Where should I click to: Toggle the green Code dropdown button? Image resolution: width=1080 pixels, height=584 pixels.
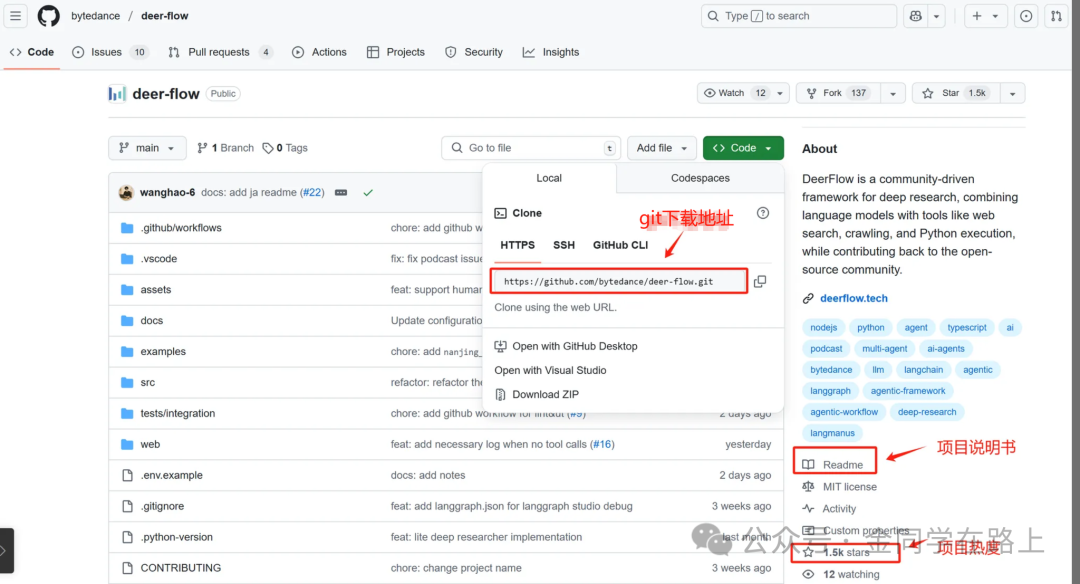point(743,148)
